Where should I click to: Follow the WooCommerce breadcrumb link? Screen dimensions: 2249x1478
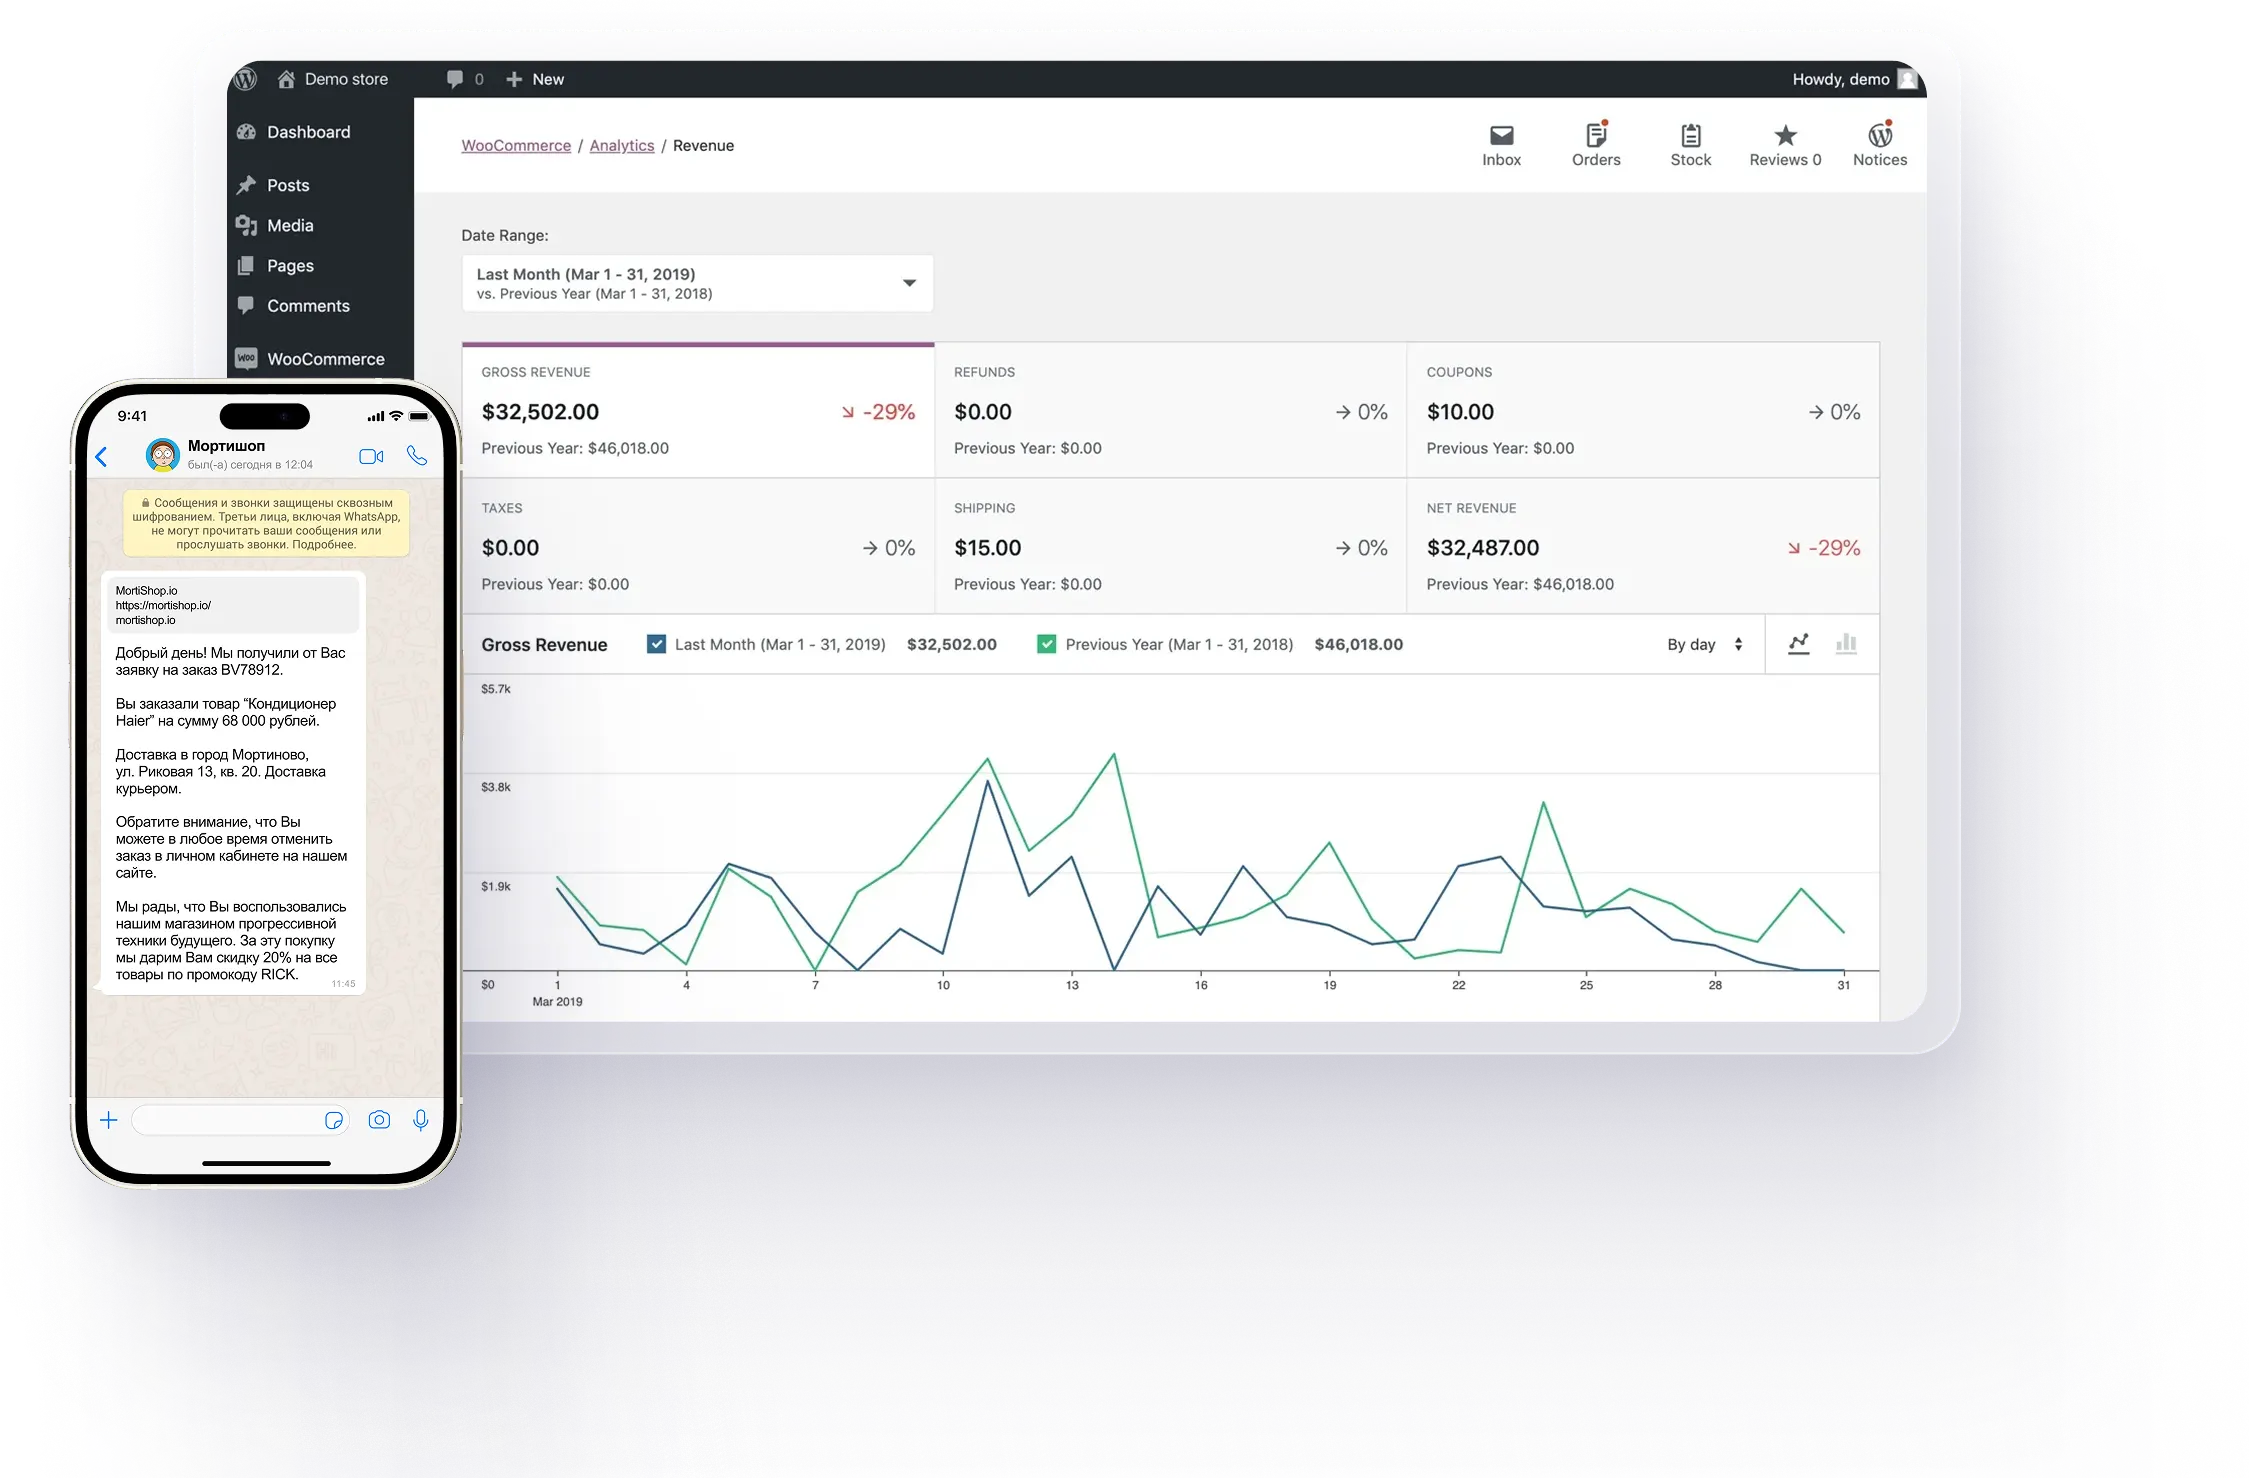pyautogui.click(x=516, y=146)
